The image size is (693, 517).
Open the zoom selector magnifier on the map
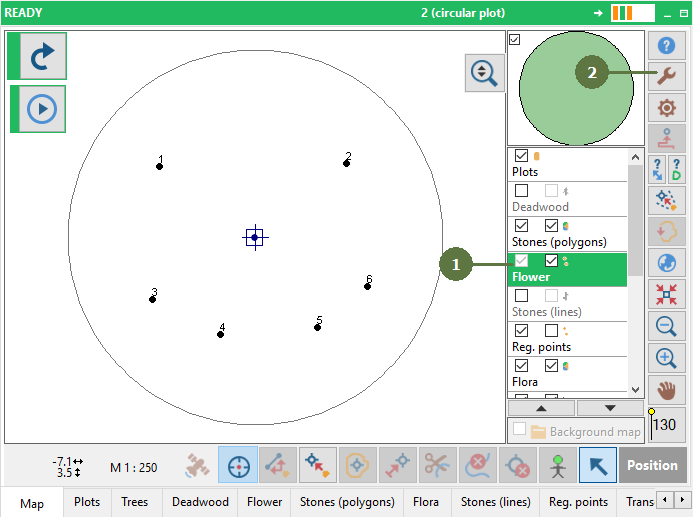(x=484, y=74)
